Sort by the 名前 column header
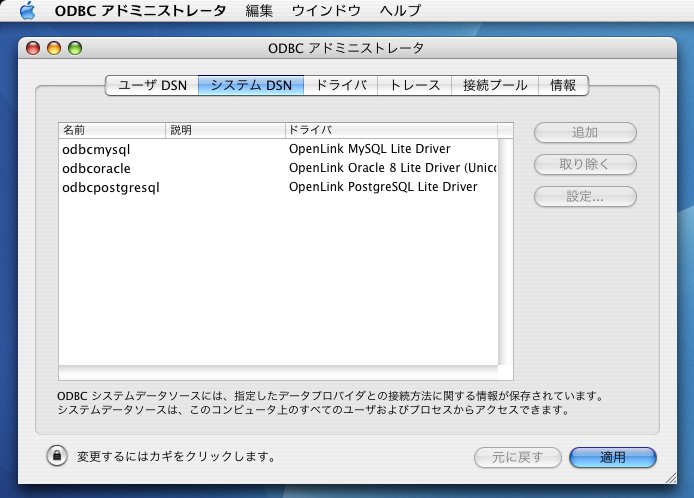The image size is (694, 498). click(x=112, y=130)
